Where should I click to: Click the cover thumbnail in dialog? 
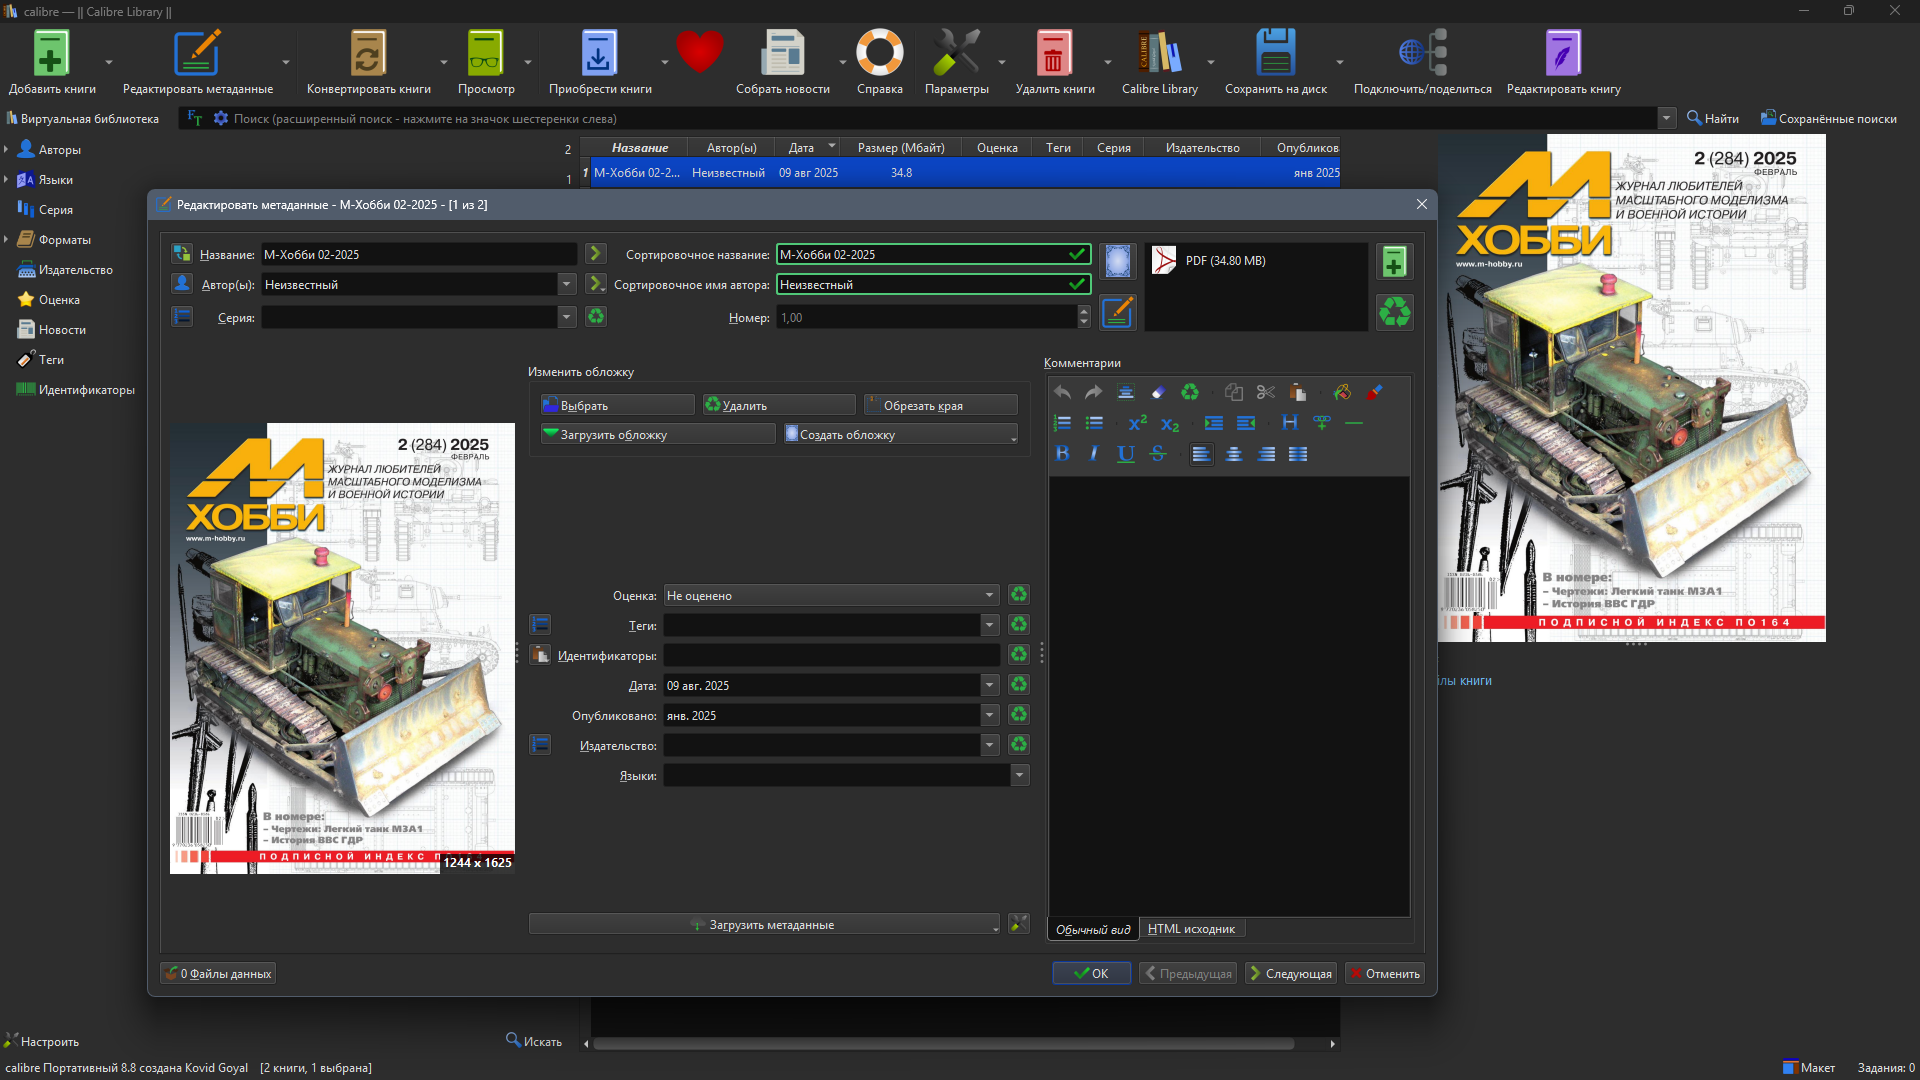pyautogui.click(x=342, y=648)
